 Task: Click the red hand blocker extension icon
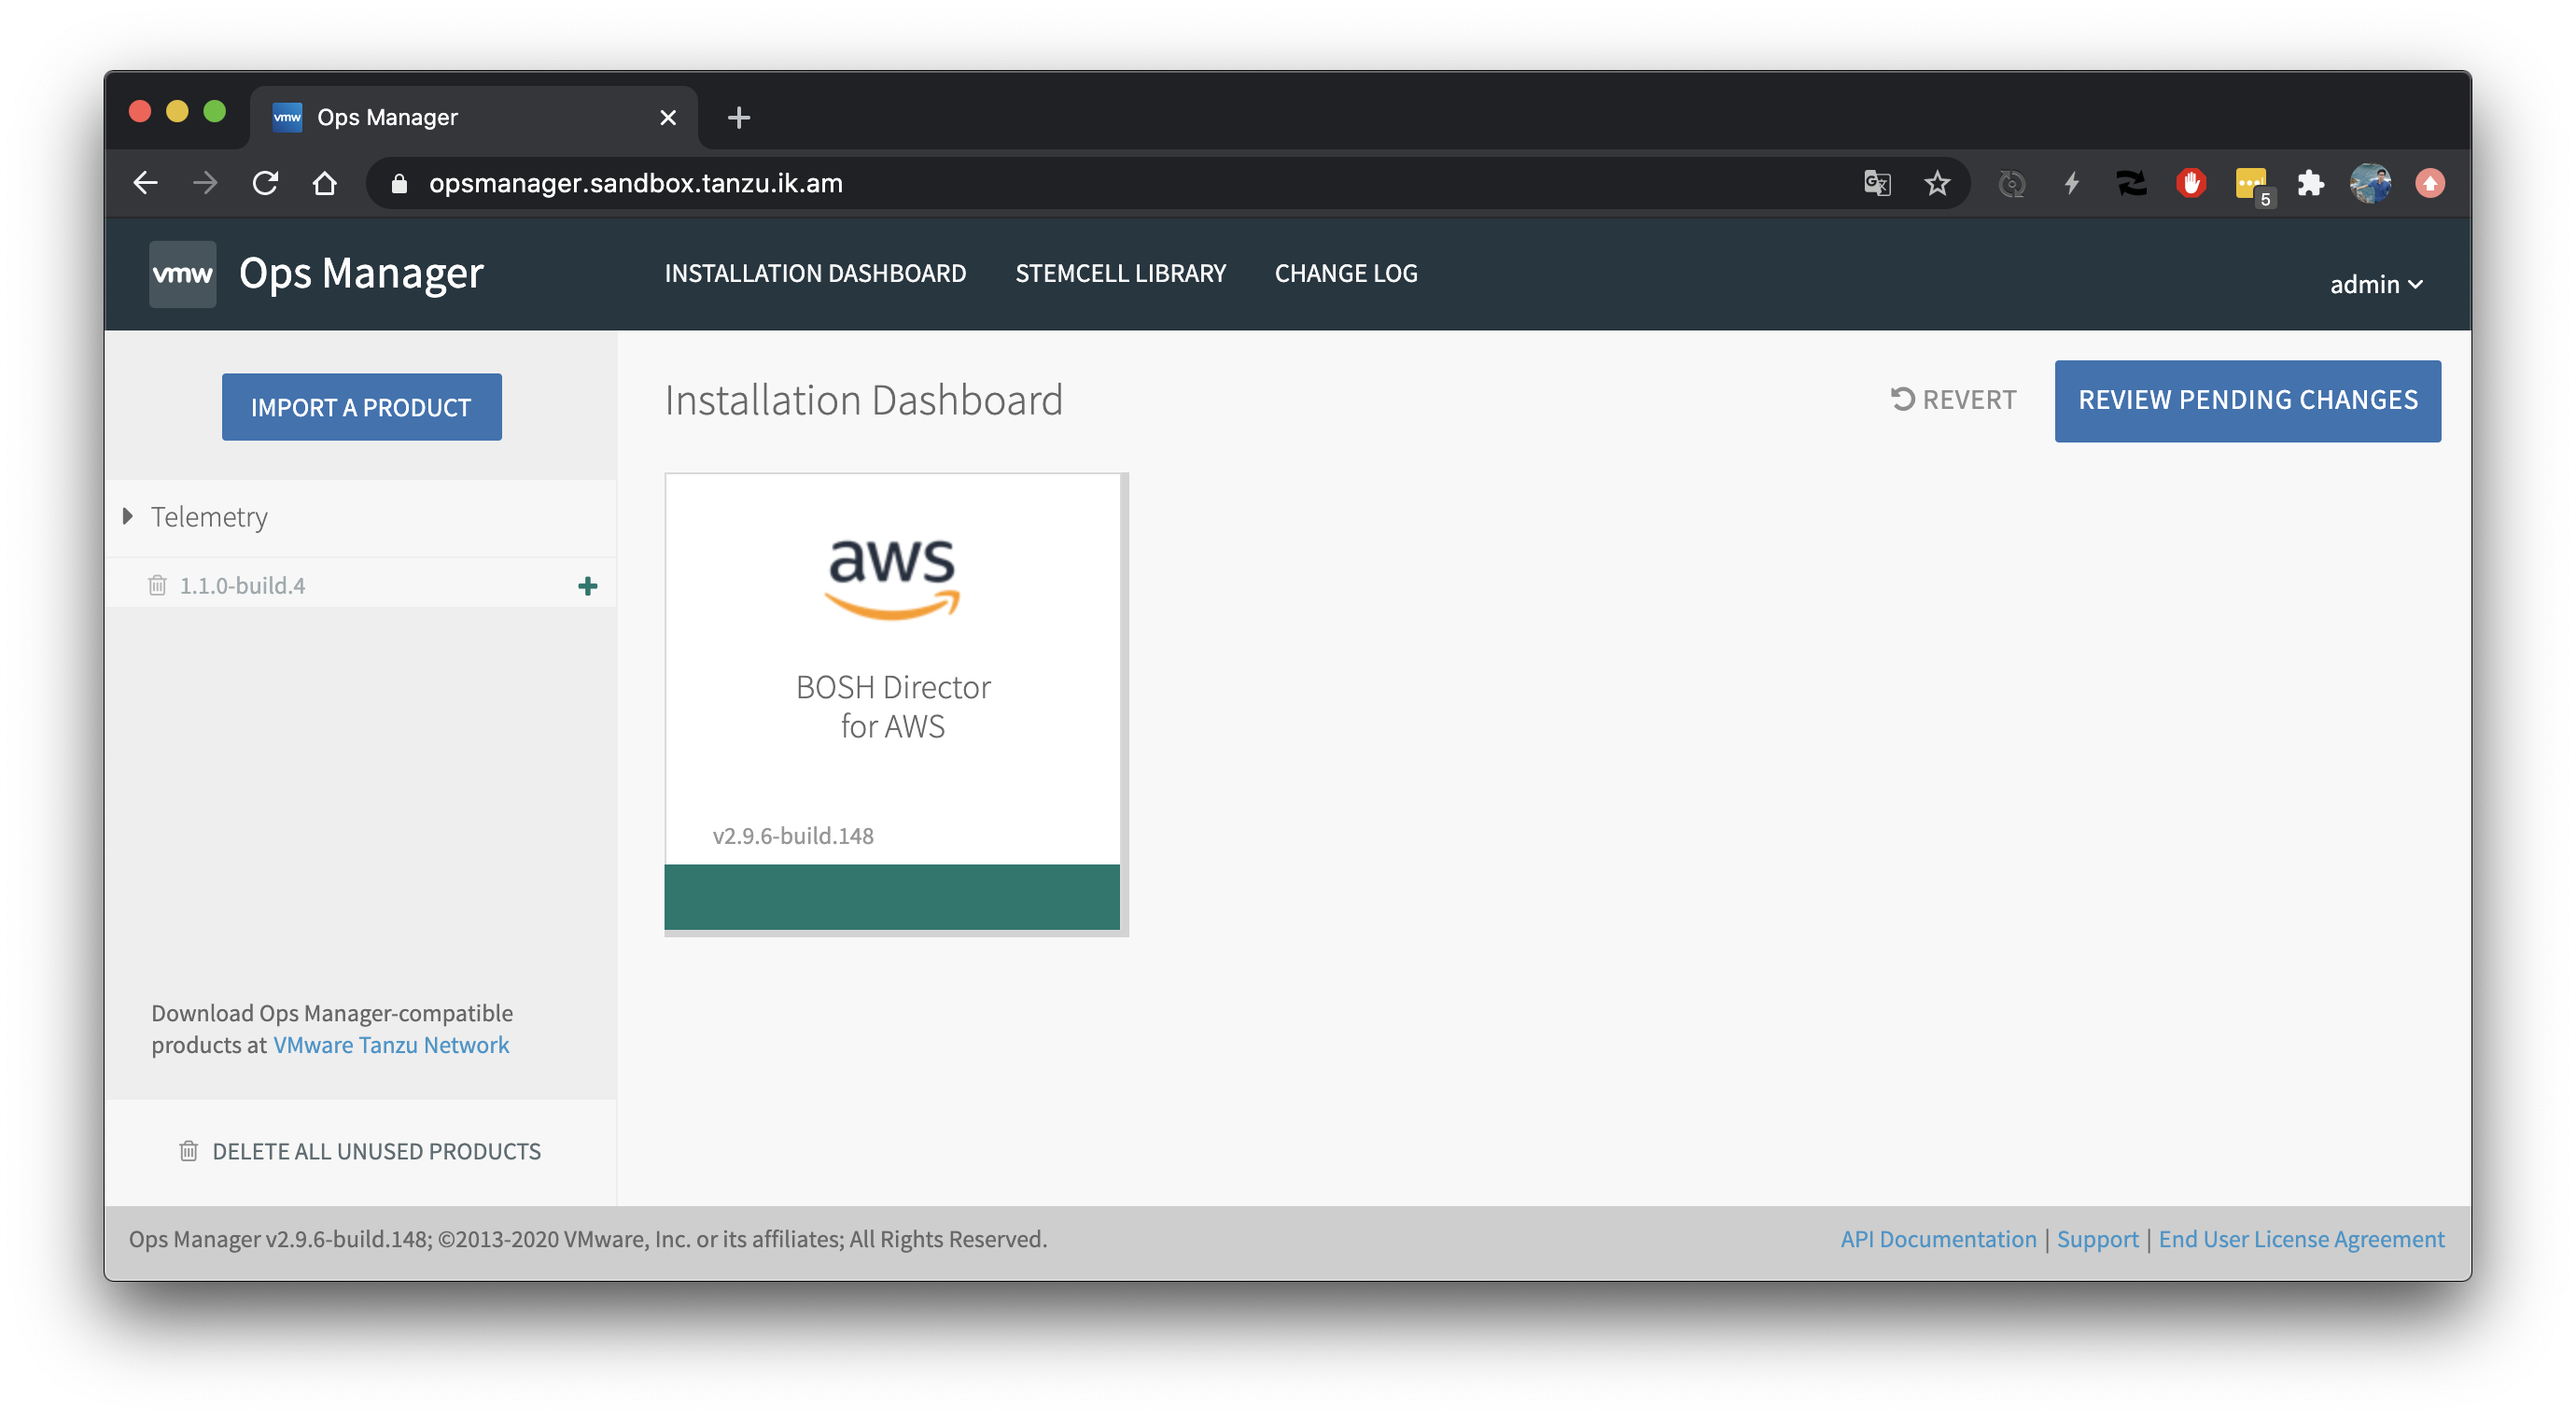2190,184
